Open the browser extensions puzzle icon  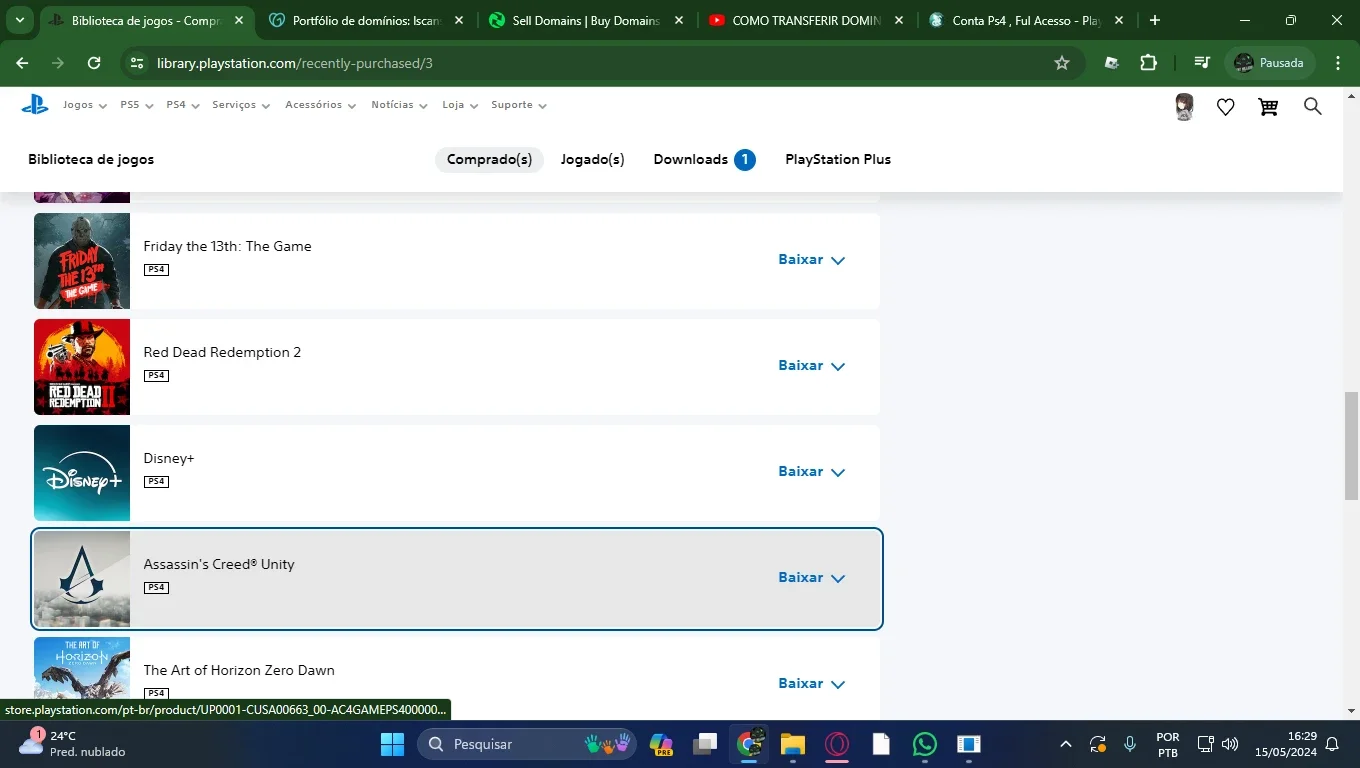[1148, 63]
